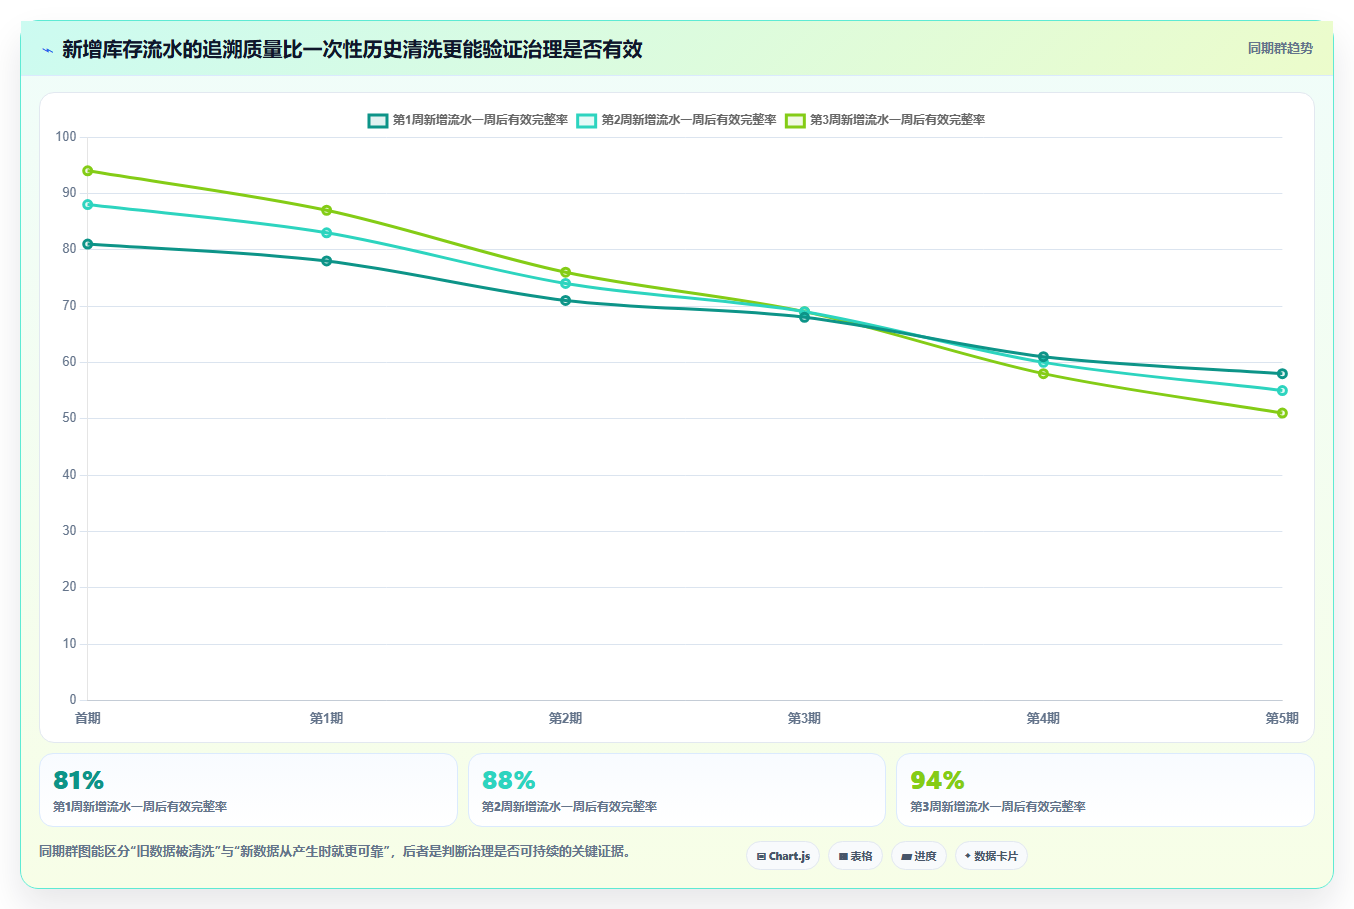
Task: Select the light teal point at 第1期 (83)
Action: pos(327,233)
